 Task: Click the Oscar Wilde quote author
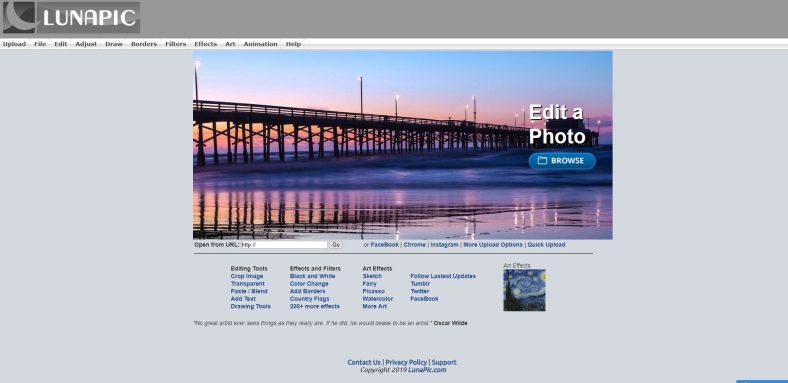pyautogui.click(x=450, y=323)
